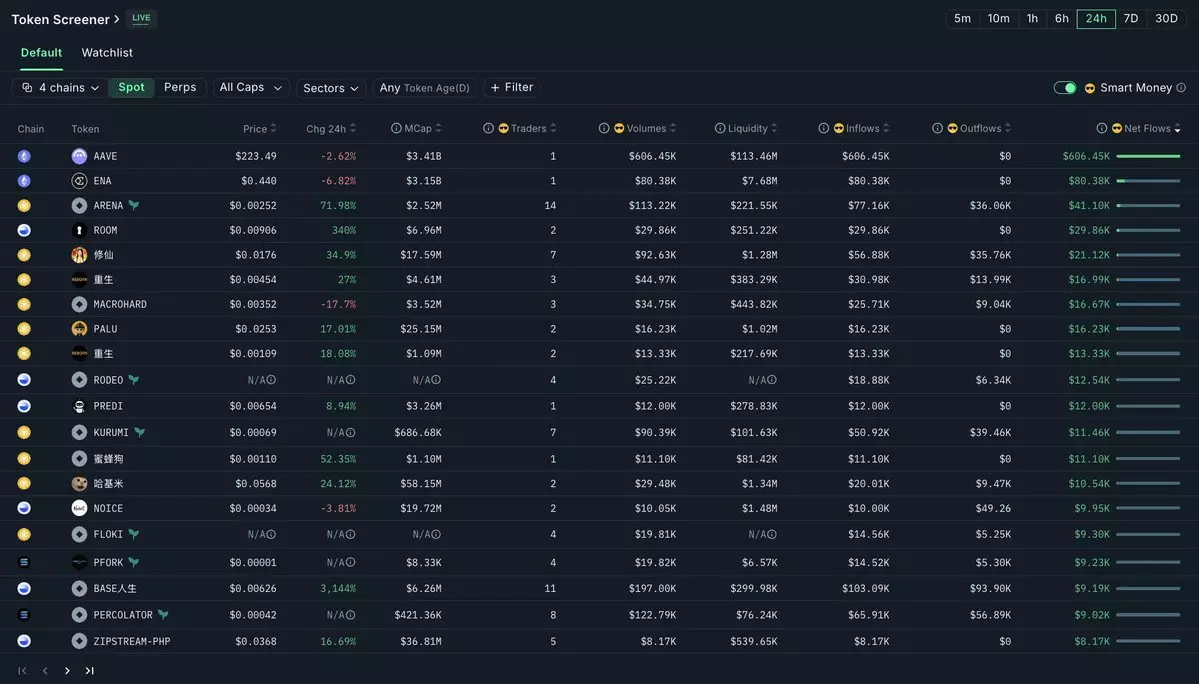1199x684 pixels.
Task: Click the info icon beside Smart Money
Action: (1181, 88)
